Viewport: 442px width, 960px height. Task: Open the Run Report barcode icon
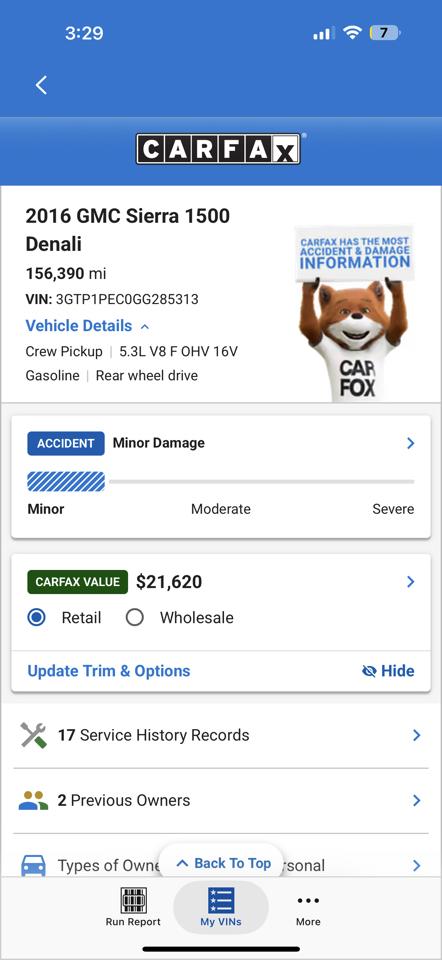pos(133,900)
